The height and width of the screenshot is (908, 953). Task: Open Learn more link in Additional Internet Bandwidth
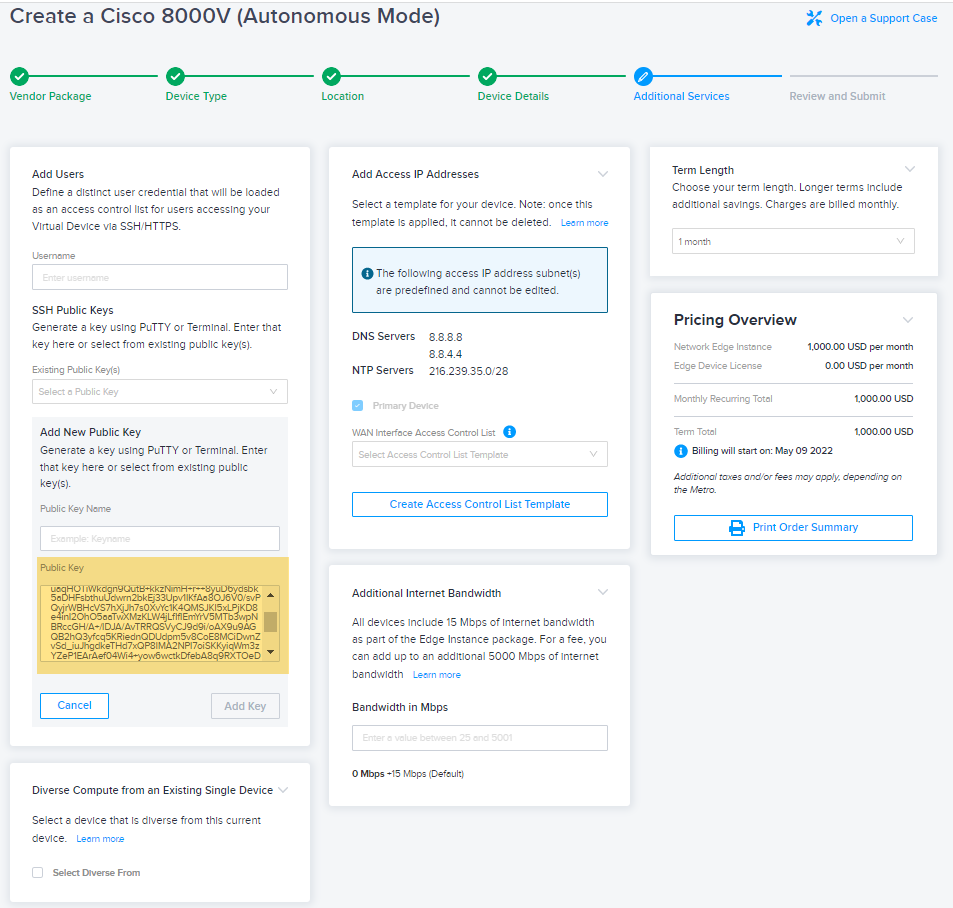(437, 675)
